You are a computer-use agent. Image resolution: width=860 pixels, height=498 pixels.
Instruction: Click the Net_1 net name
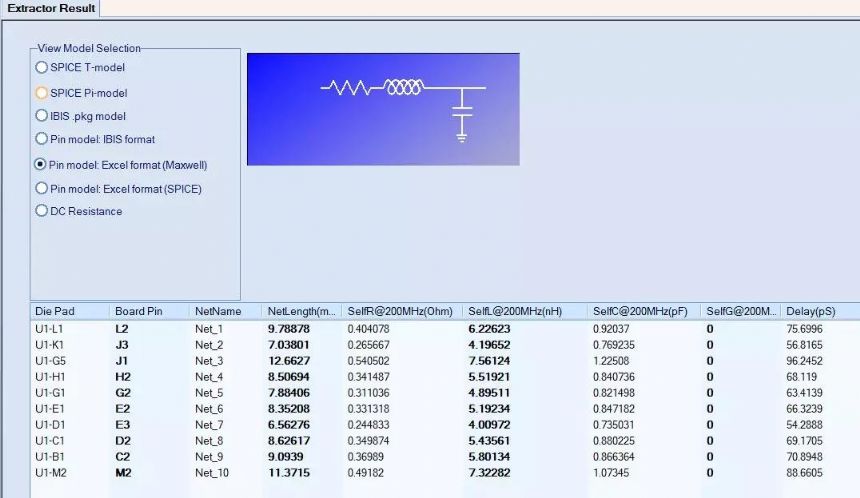209,329
